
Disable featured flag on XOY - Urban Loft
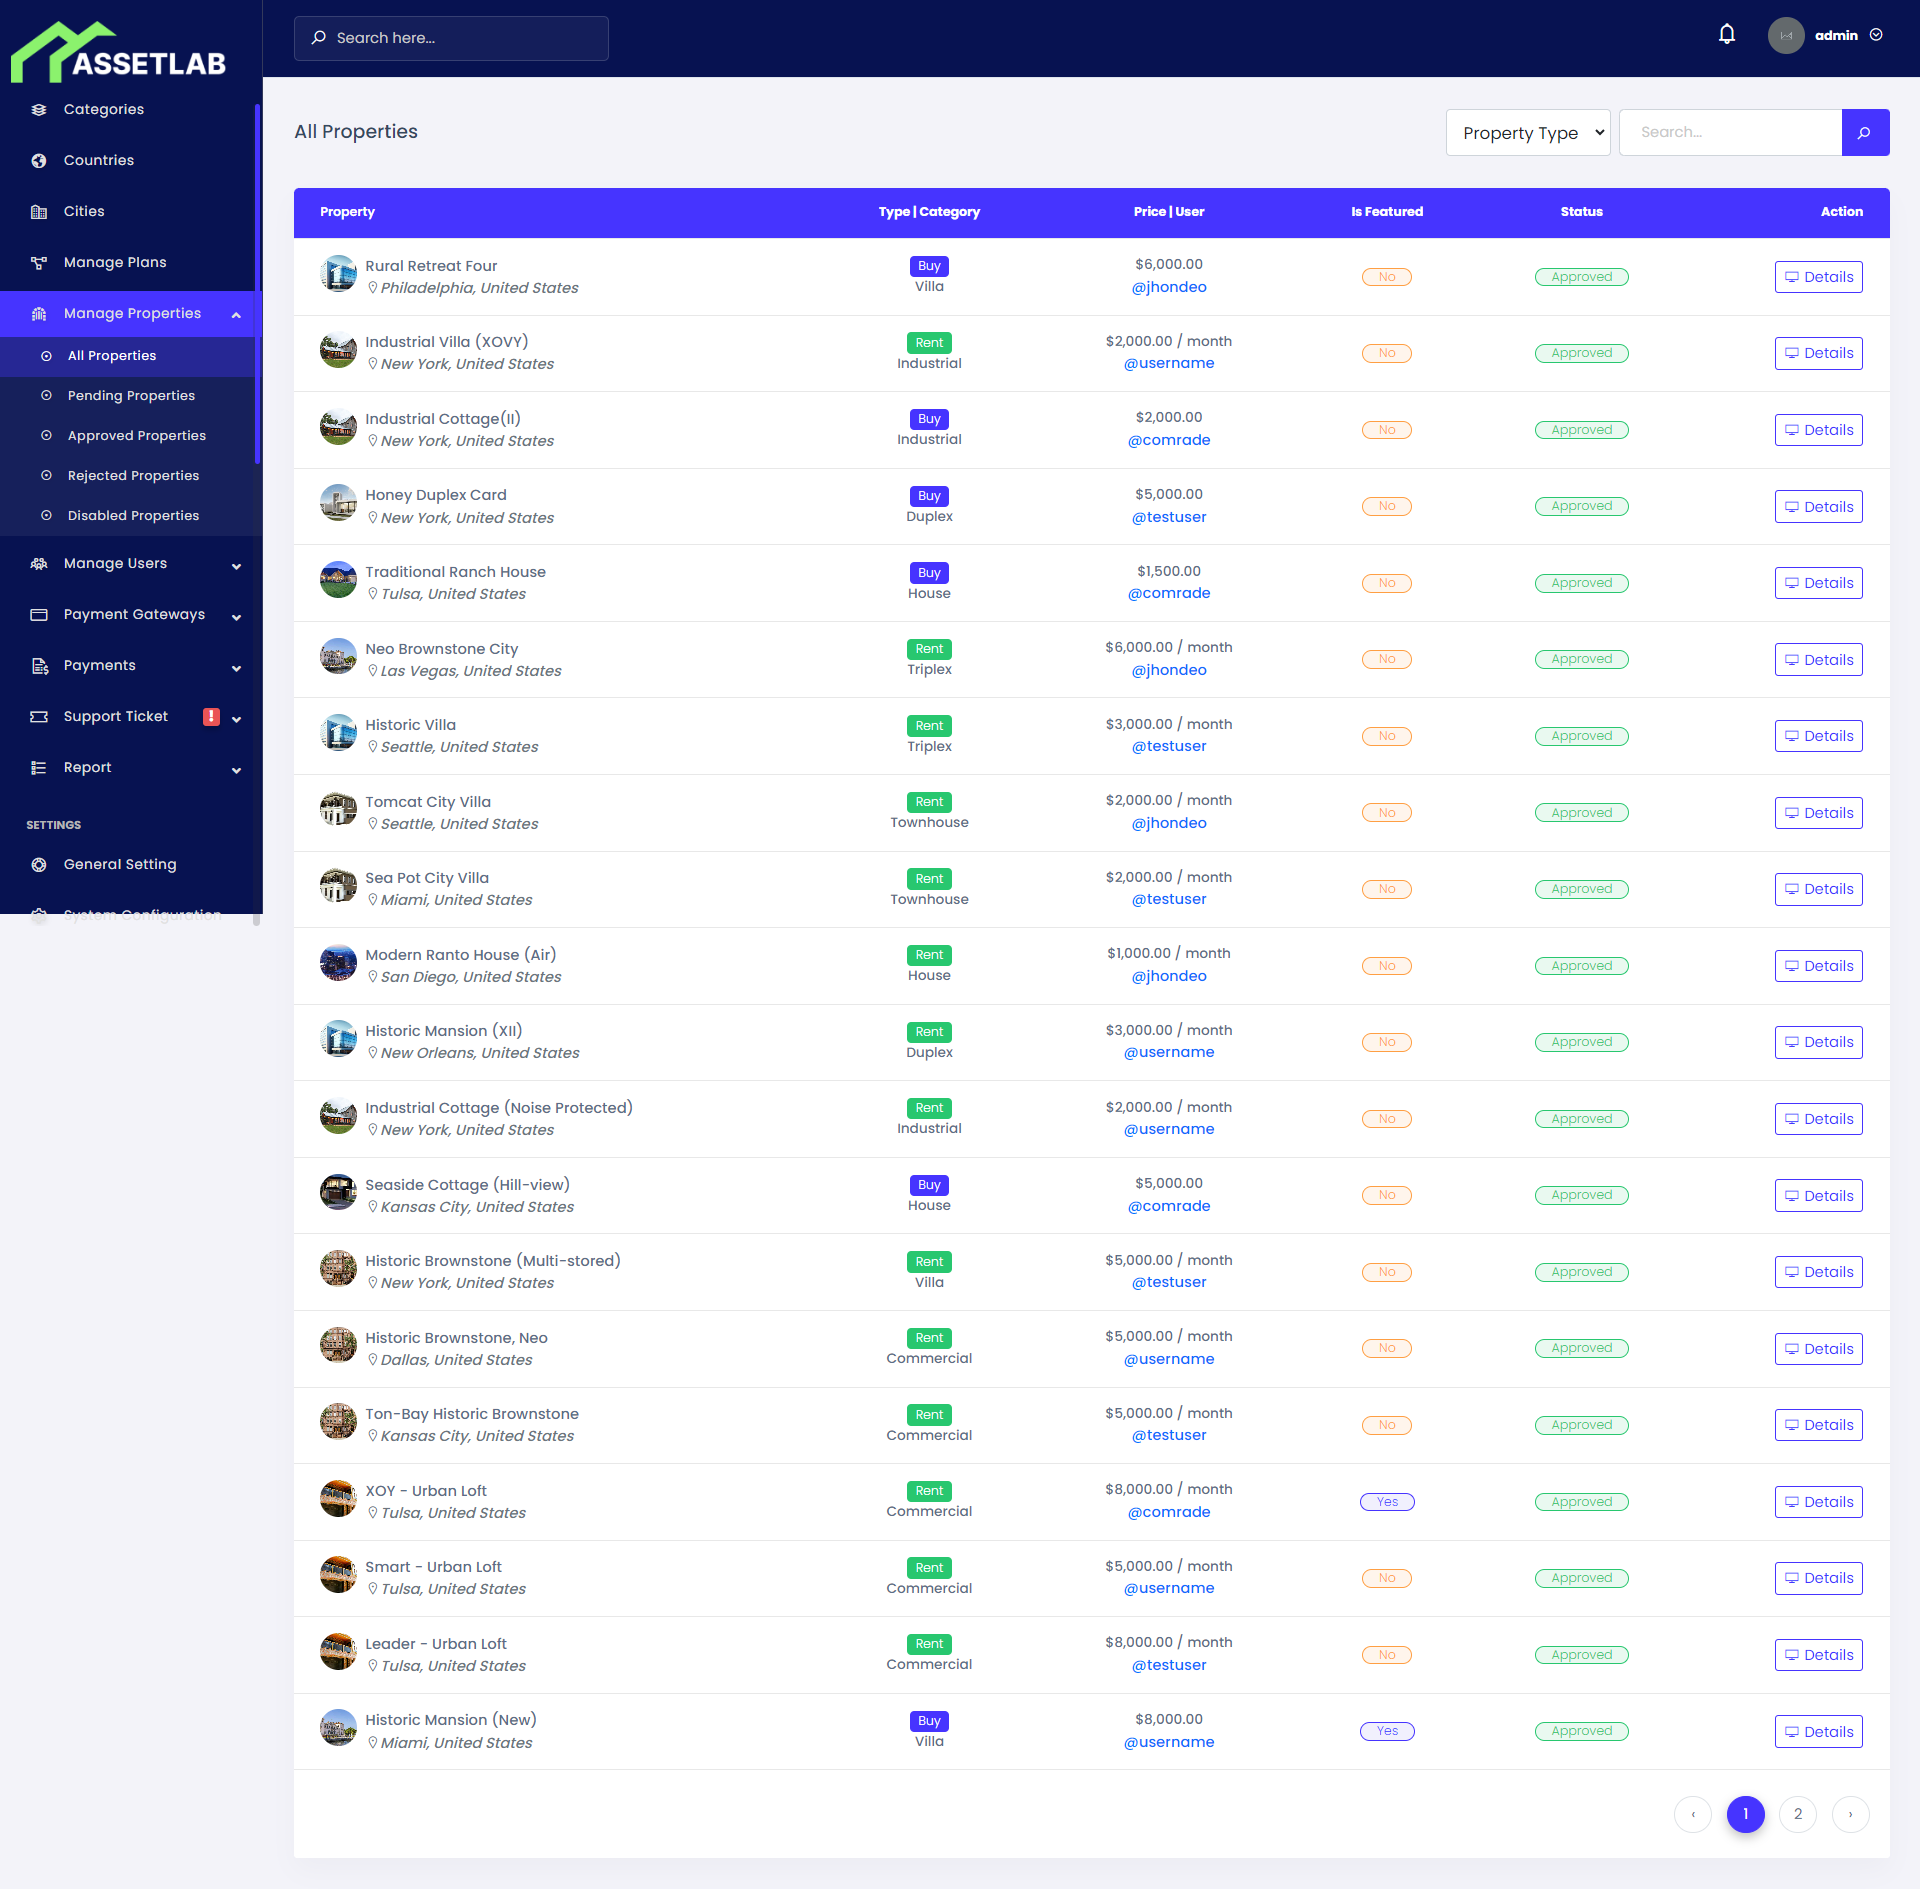pos(1387,1501)
